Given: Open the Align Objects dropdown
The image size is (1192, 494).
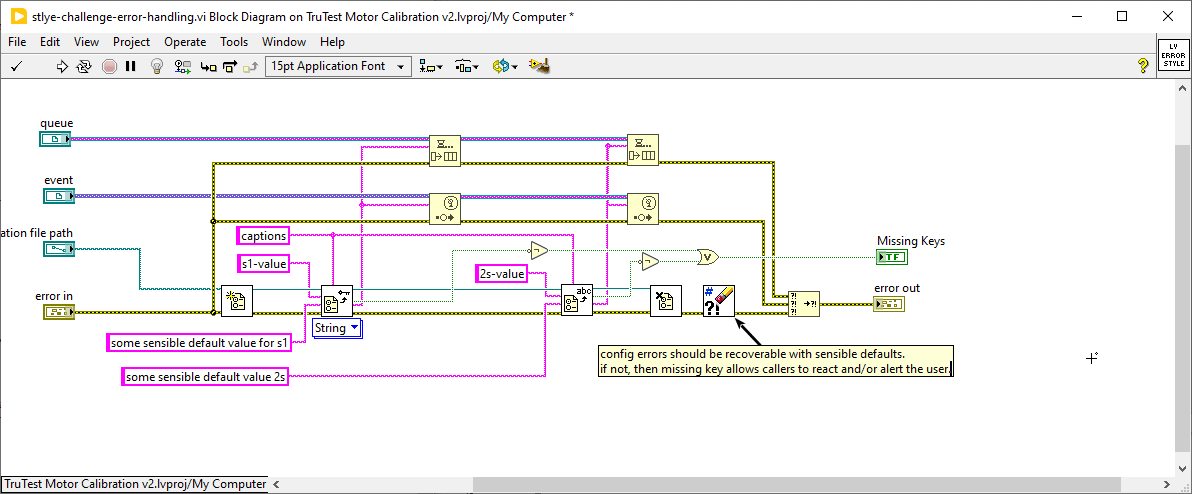Looking at the screenshot, I should 431,67.
